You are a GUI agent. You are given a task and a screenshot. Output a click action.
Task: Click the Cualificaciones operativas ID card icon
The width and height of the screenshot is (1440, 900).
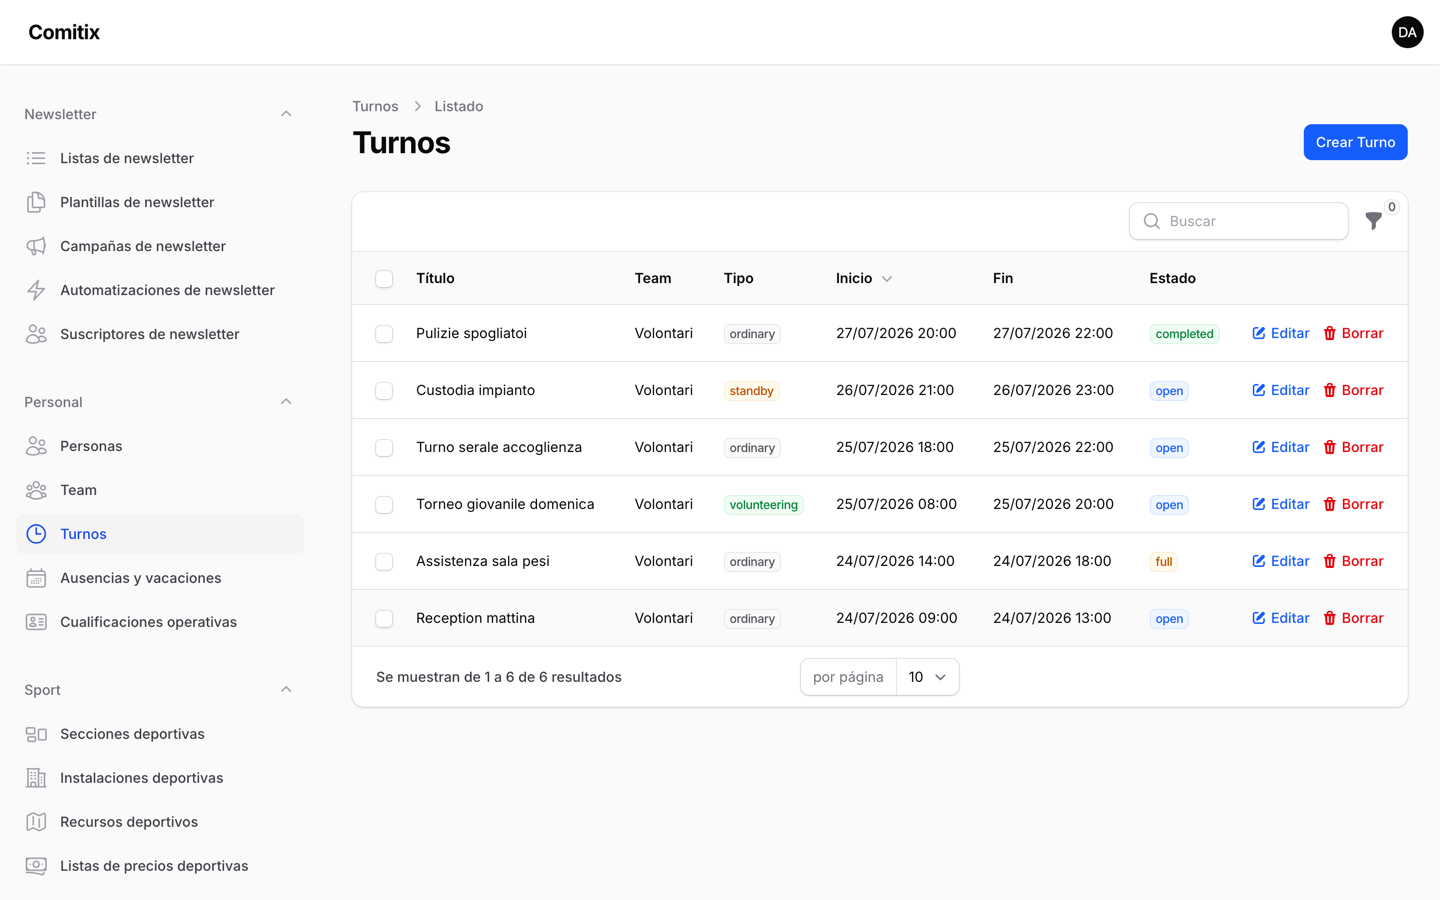(36, 622)
